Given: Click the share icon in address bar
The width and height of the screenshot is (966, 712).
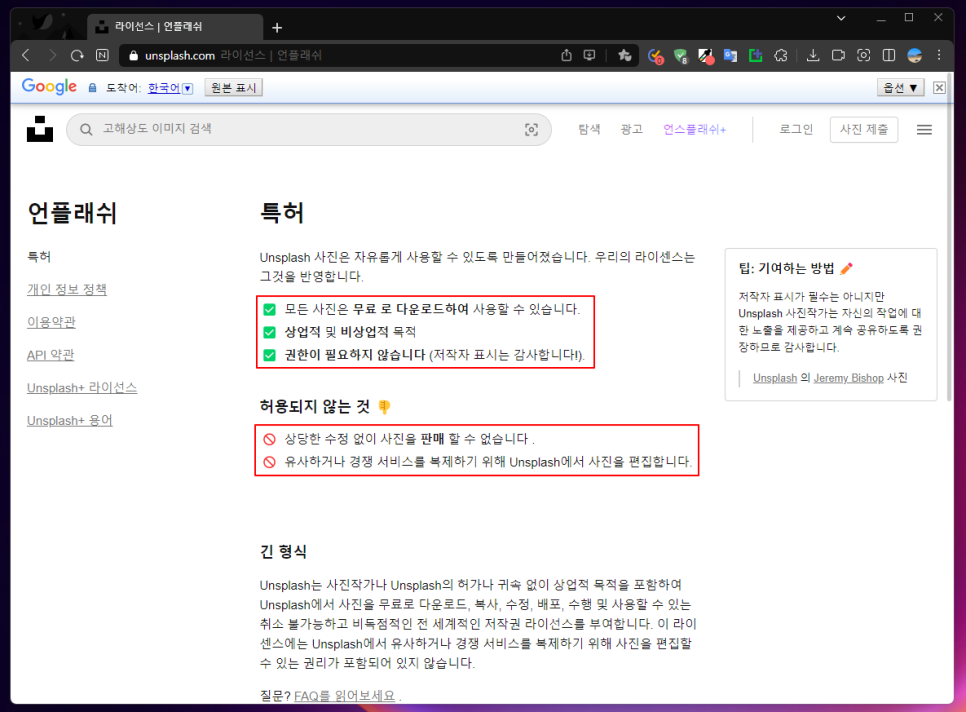Looking at the screenshot, I should coord(566,55).
